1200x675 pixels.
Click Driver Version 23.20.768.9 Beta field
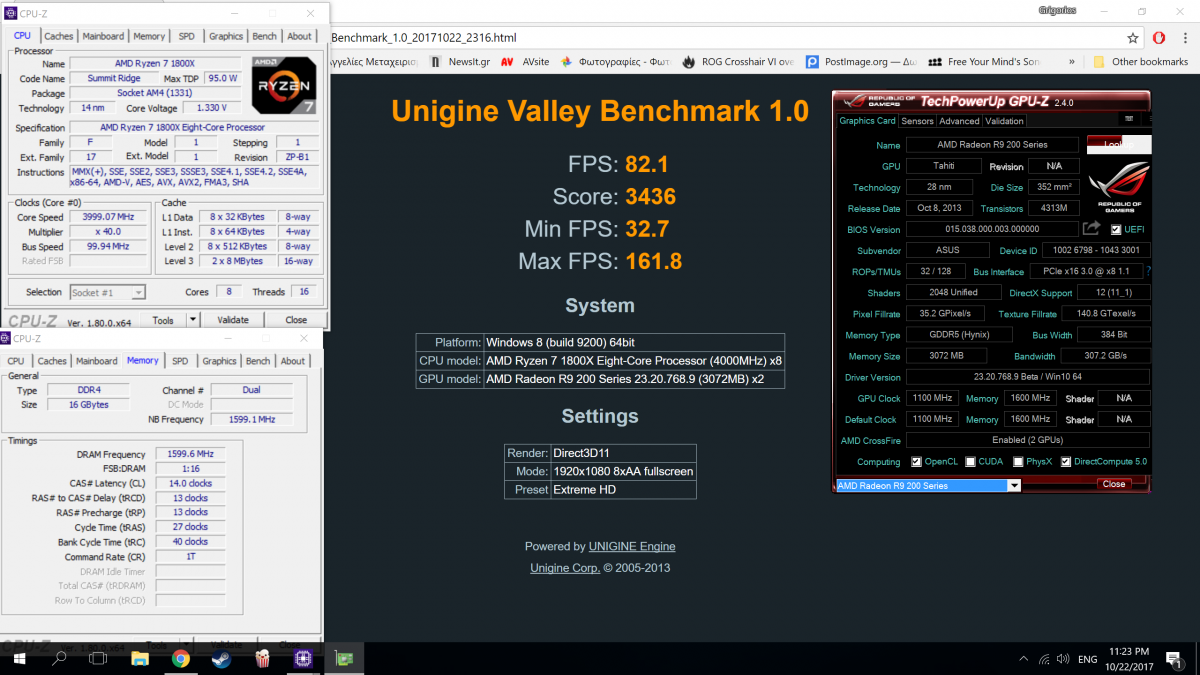coord(1027,377)
